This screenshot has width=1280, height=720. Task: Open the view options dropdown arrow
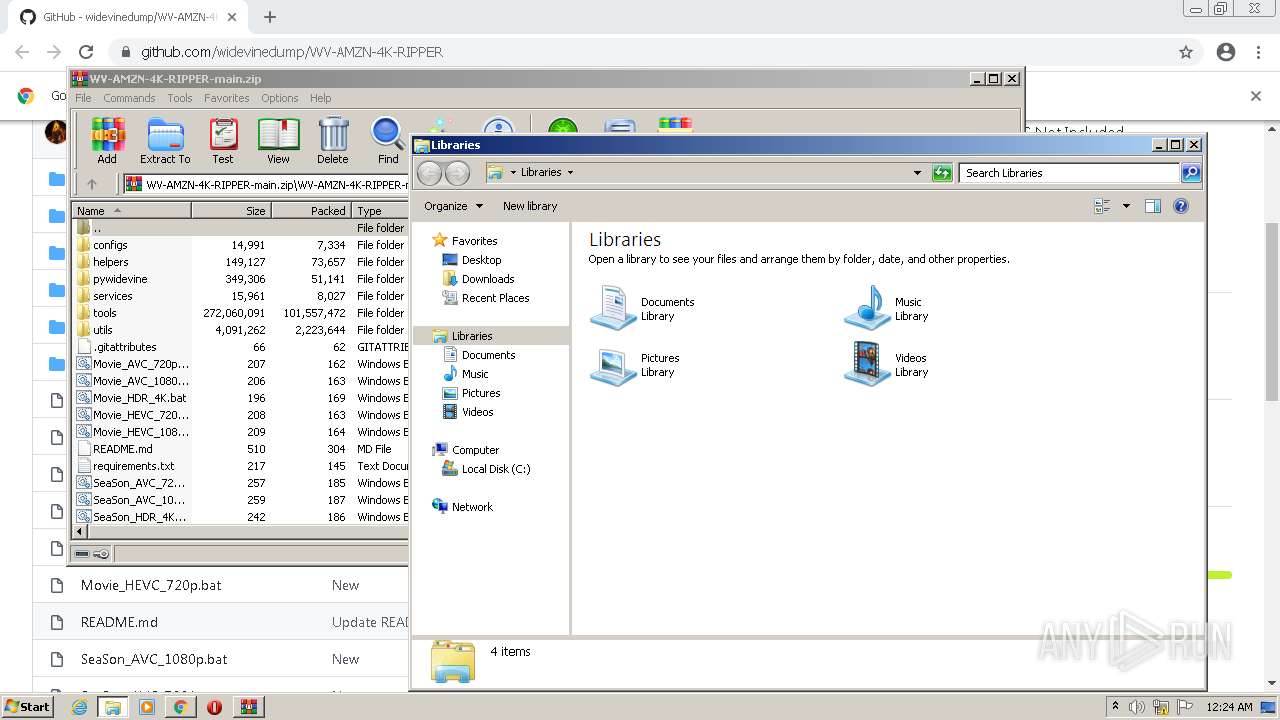1126,206
